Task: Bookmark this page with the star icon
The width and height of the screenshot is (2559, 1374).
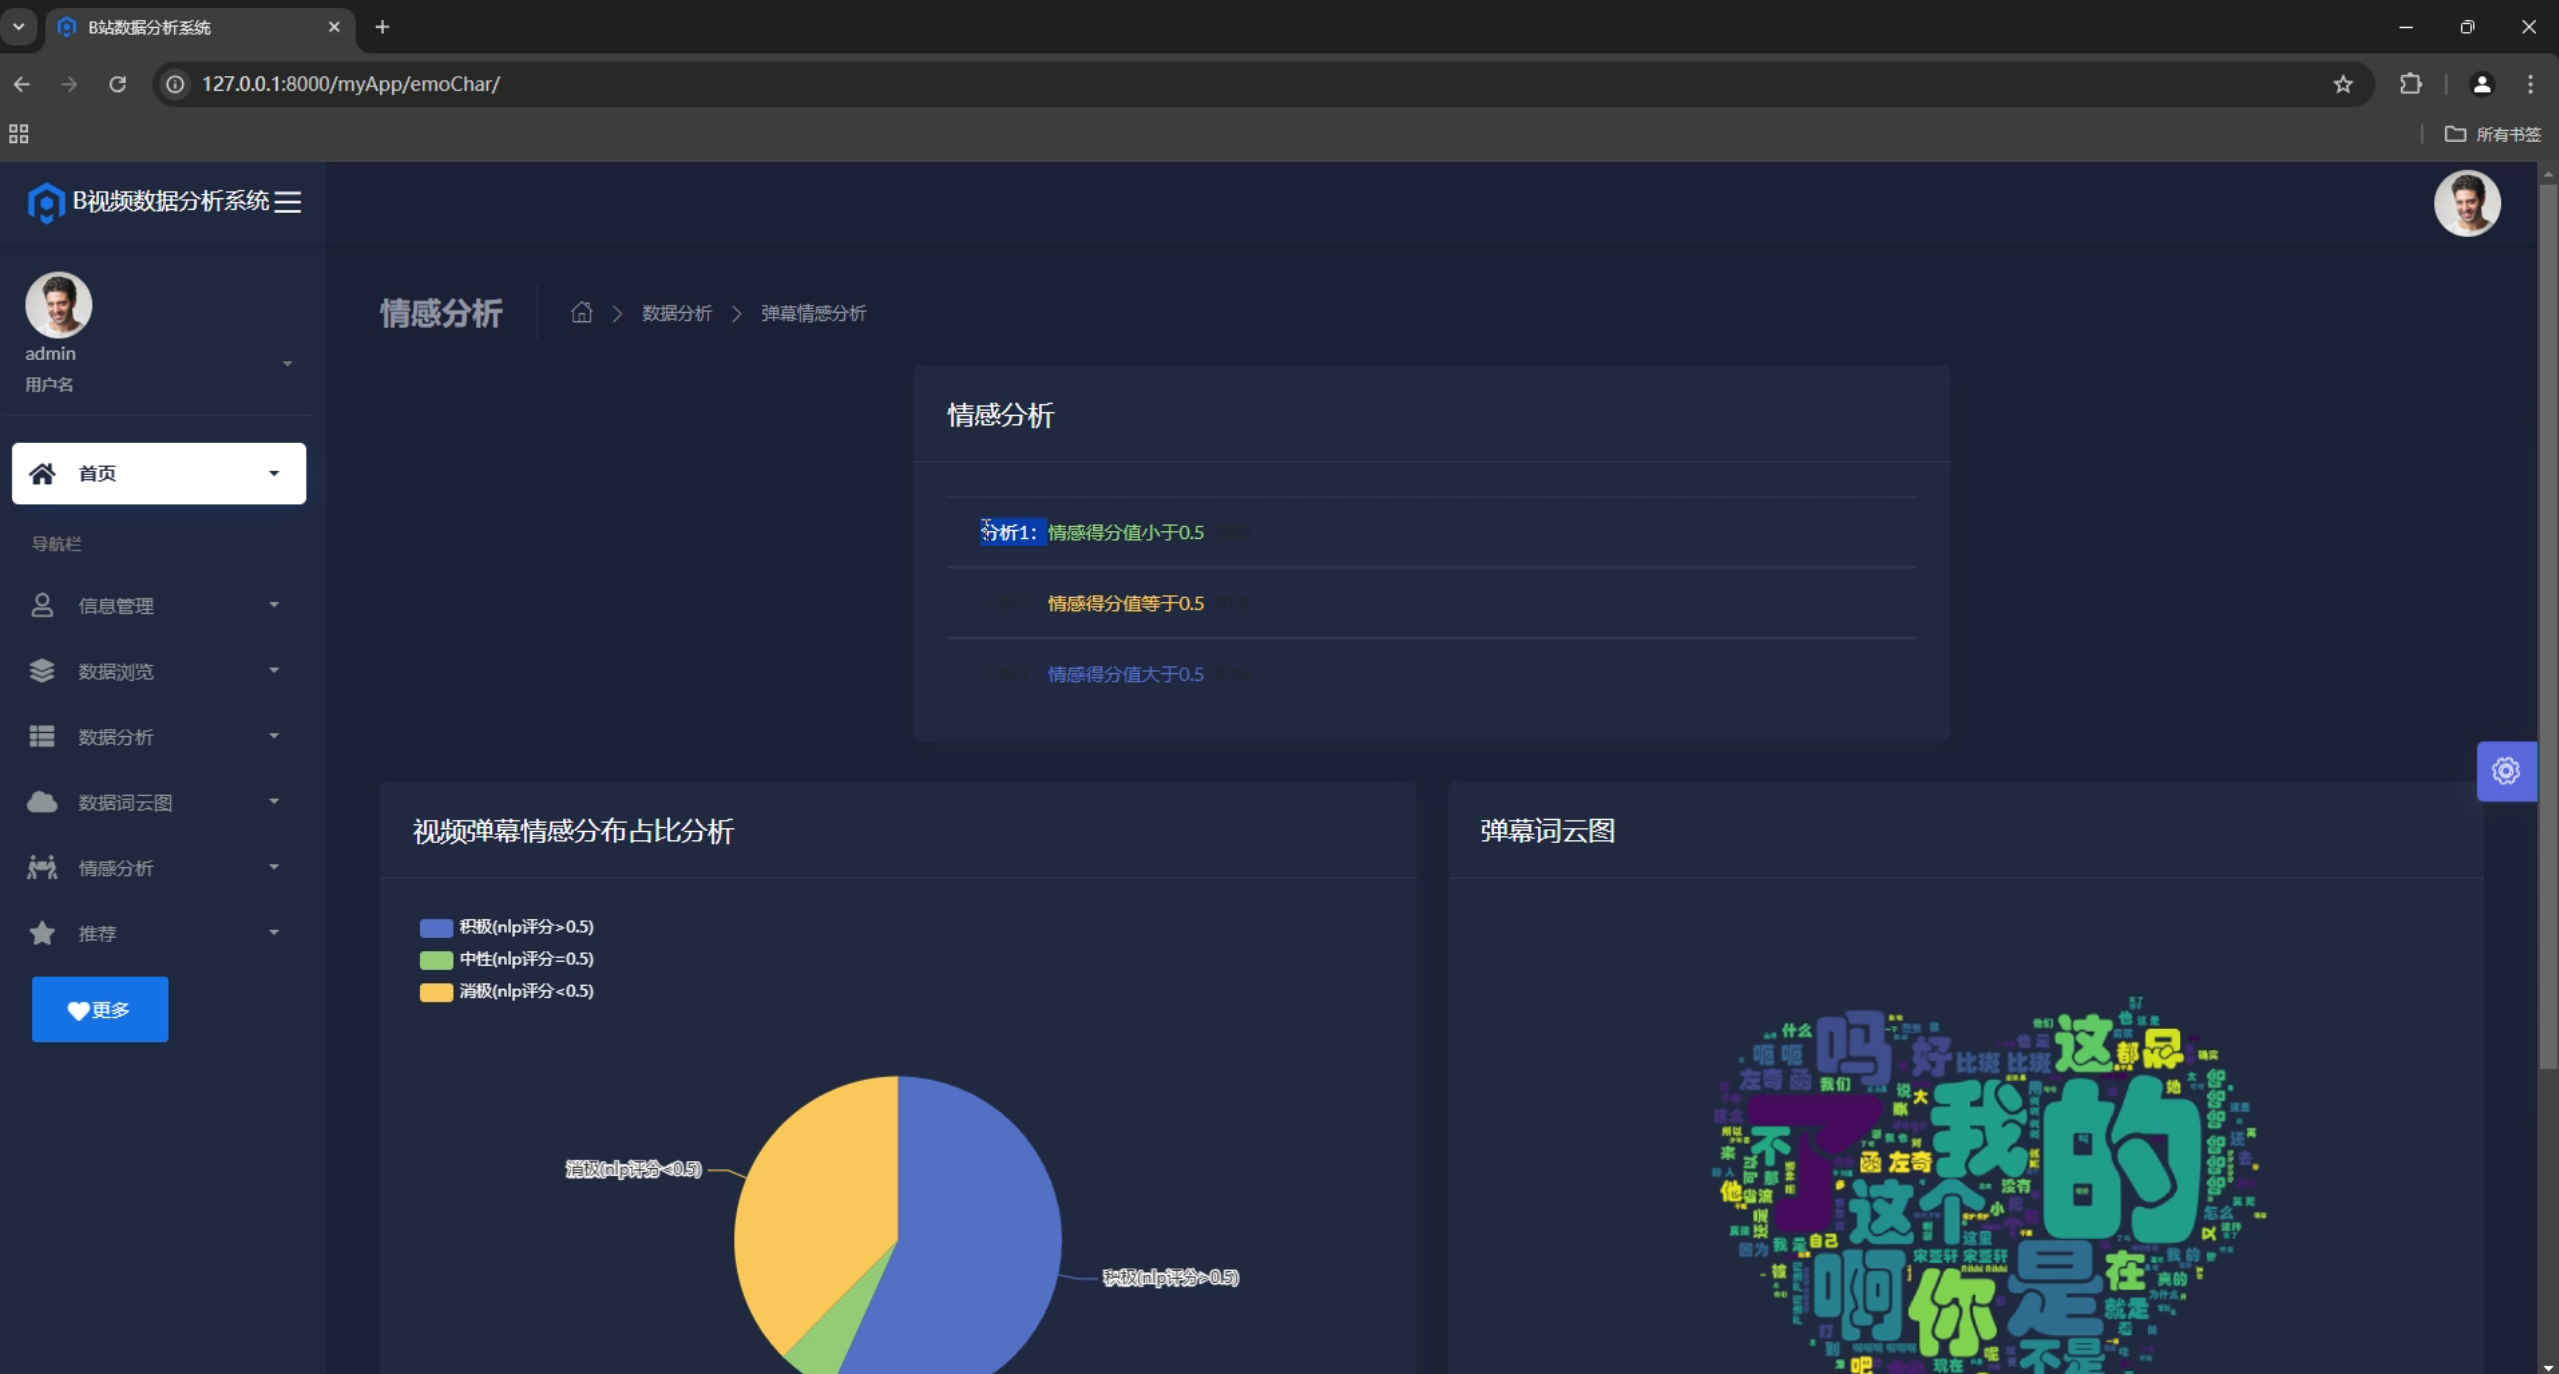Action: click(2342, 84)
